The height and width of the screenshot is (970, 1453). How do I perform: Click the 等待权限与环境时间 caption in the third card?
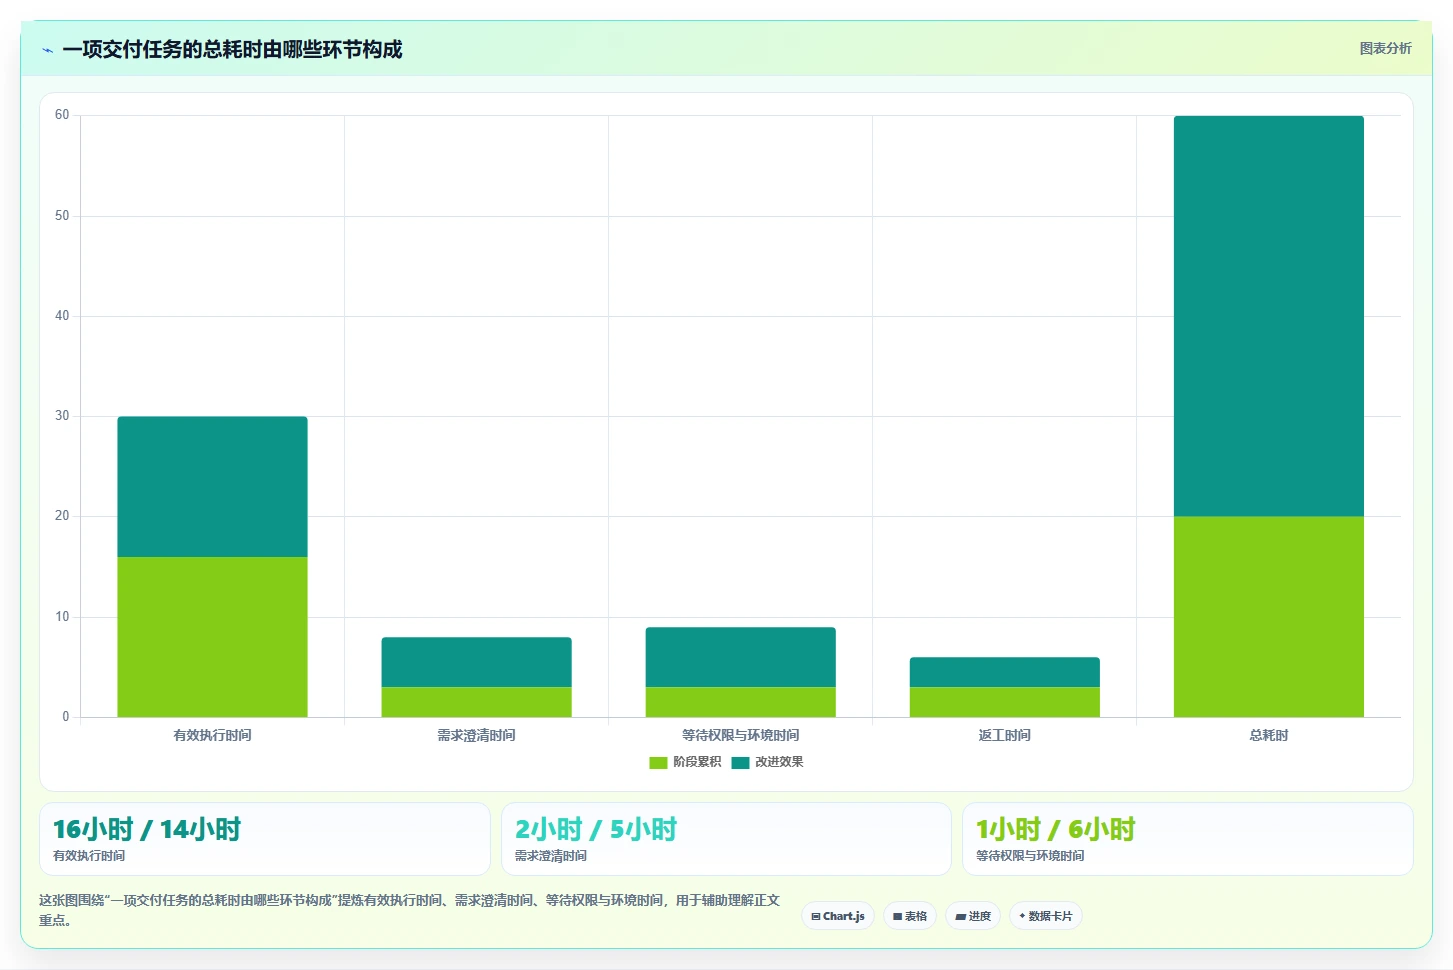[x=1030, y=856]
